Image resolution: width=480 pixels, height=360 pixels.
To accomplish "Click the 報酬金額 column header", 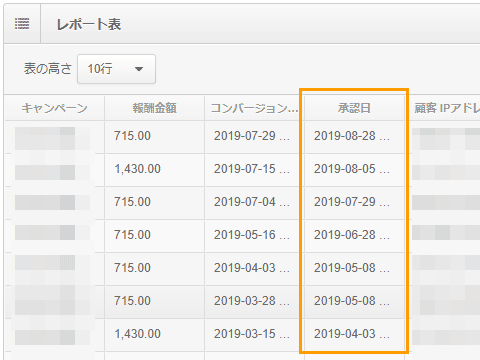I will coord(154,108).
